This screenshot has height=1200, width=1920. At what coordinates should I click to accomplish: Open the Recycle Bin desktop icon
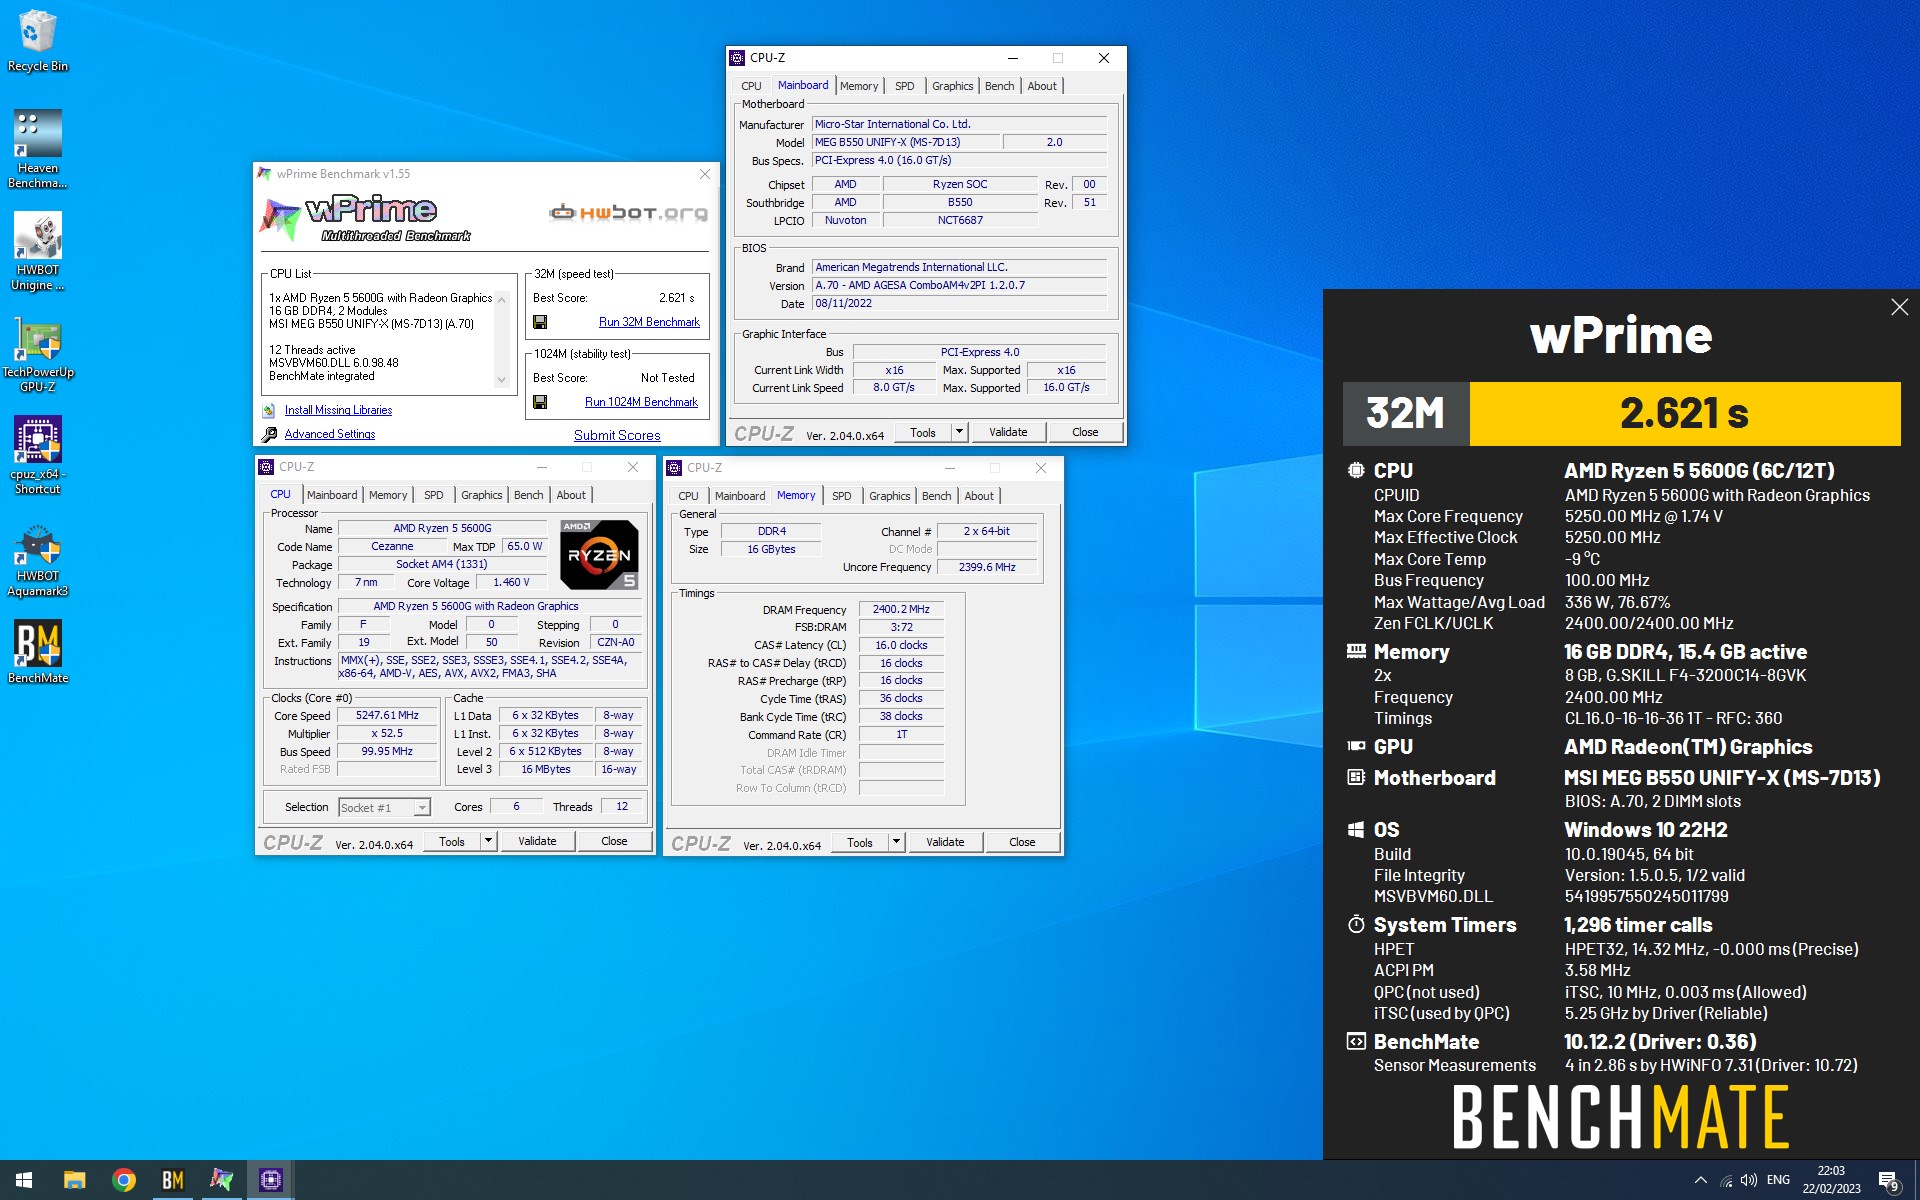[x=38, y=41]
